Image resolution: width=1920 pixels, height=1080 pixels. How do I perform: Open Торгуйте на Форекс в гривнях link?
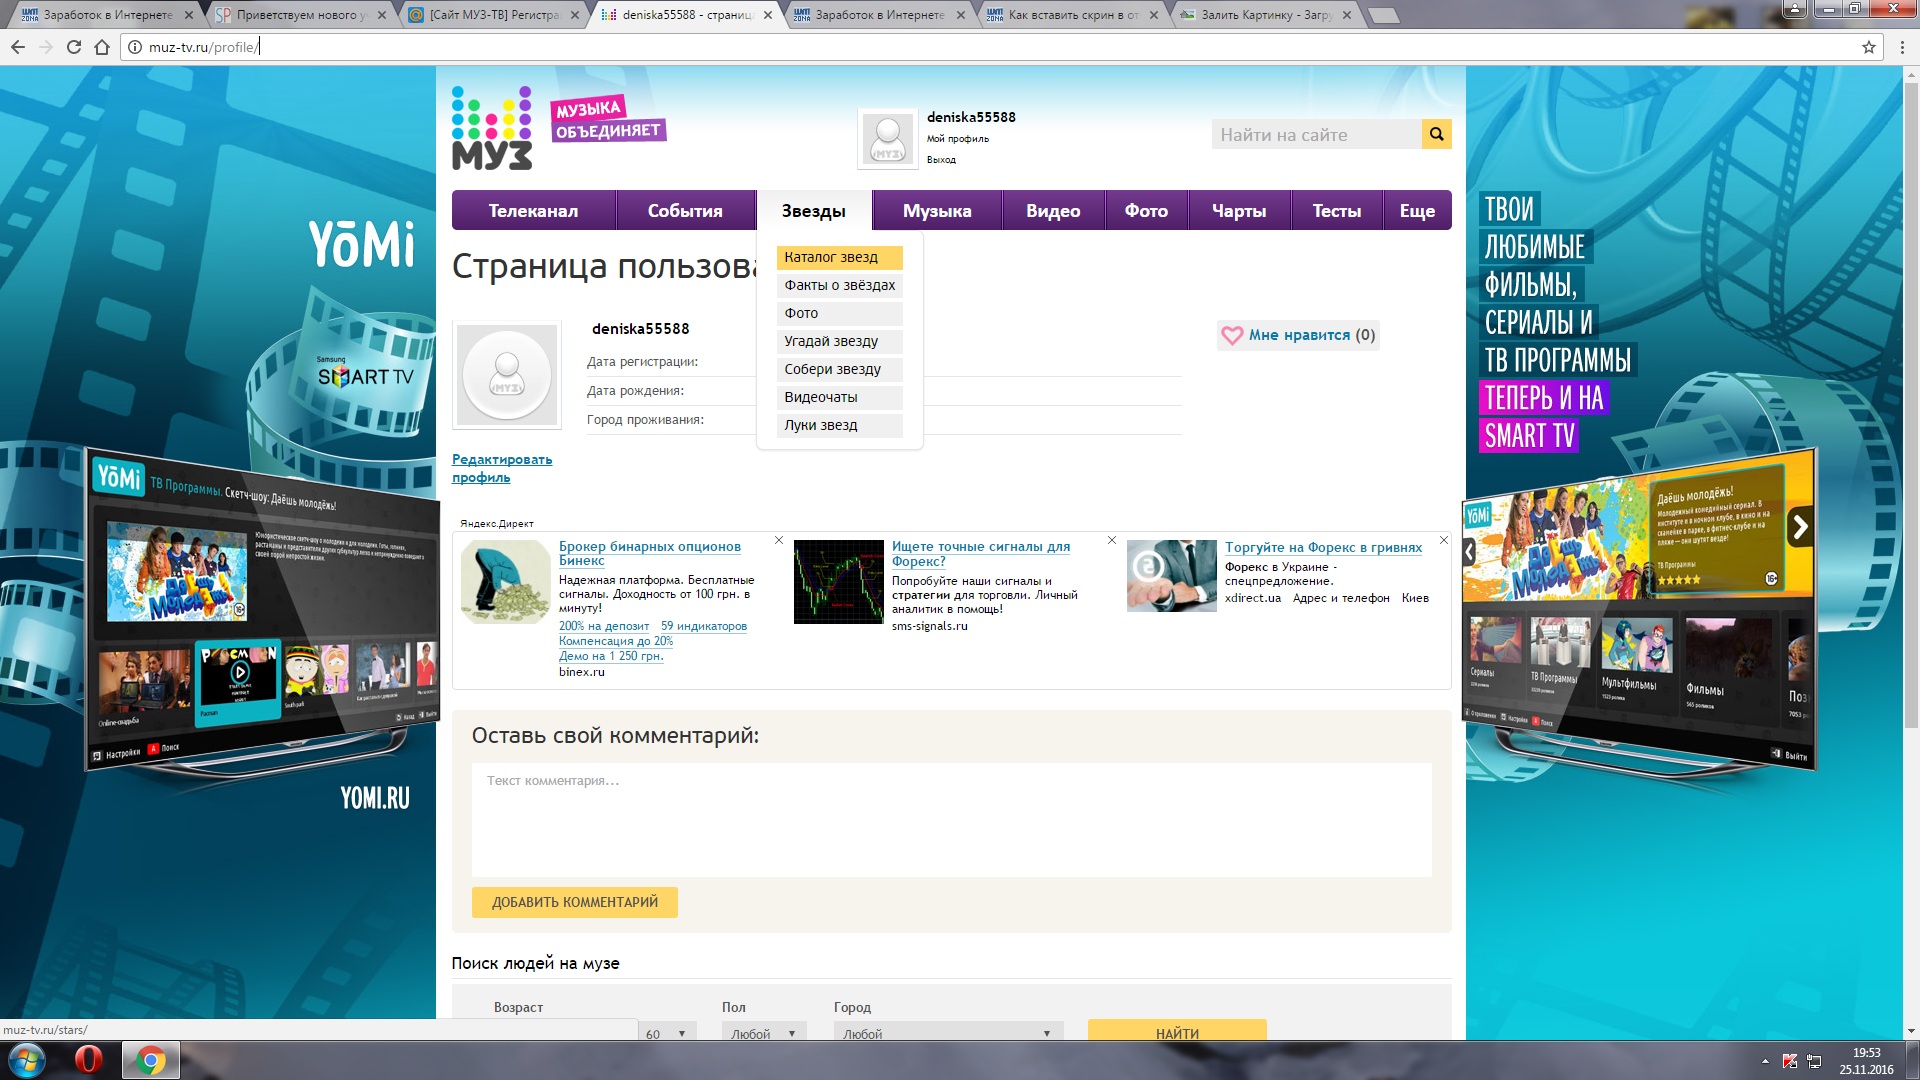click(1323, 547)
